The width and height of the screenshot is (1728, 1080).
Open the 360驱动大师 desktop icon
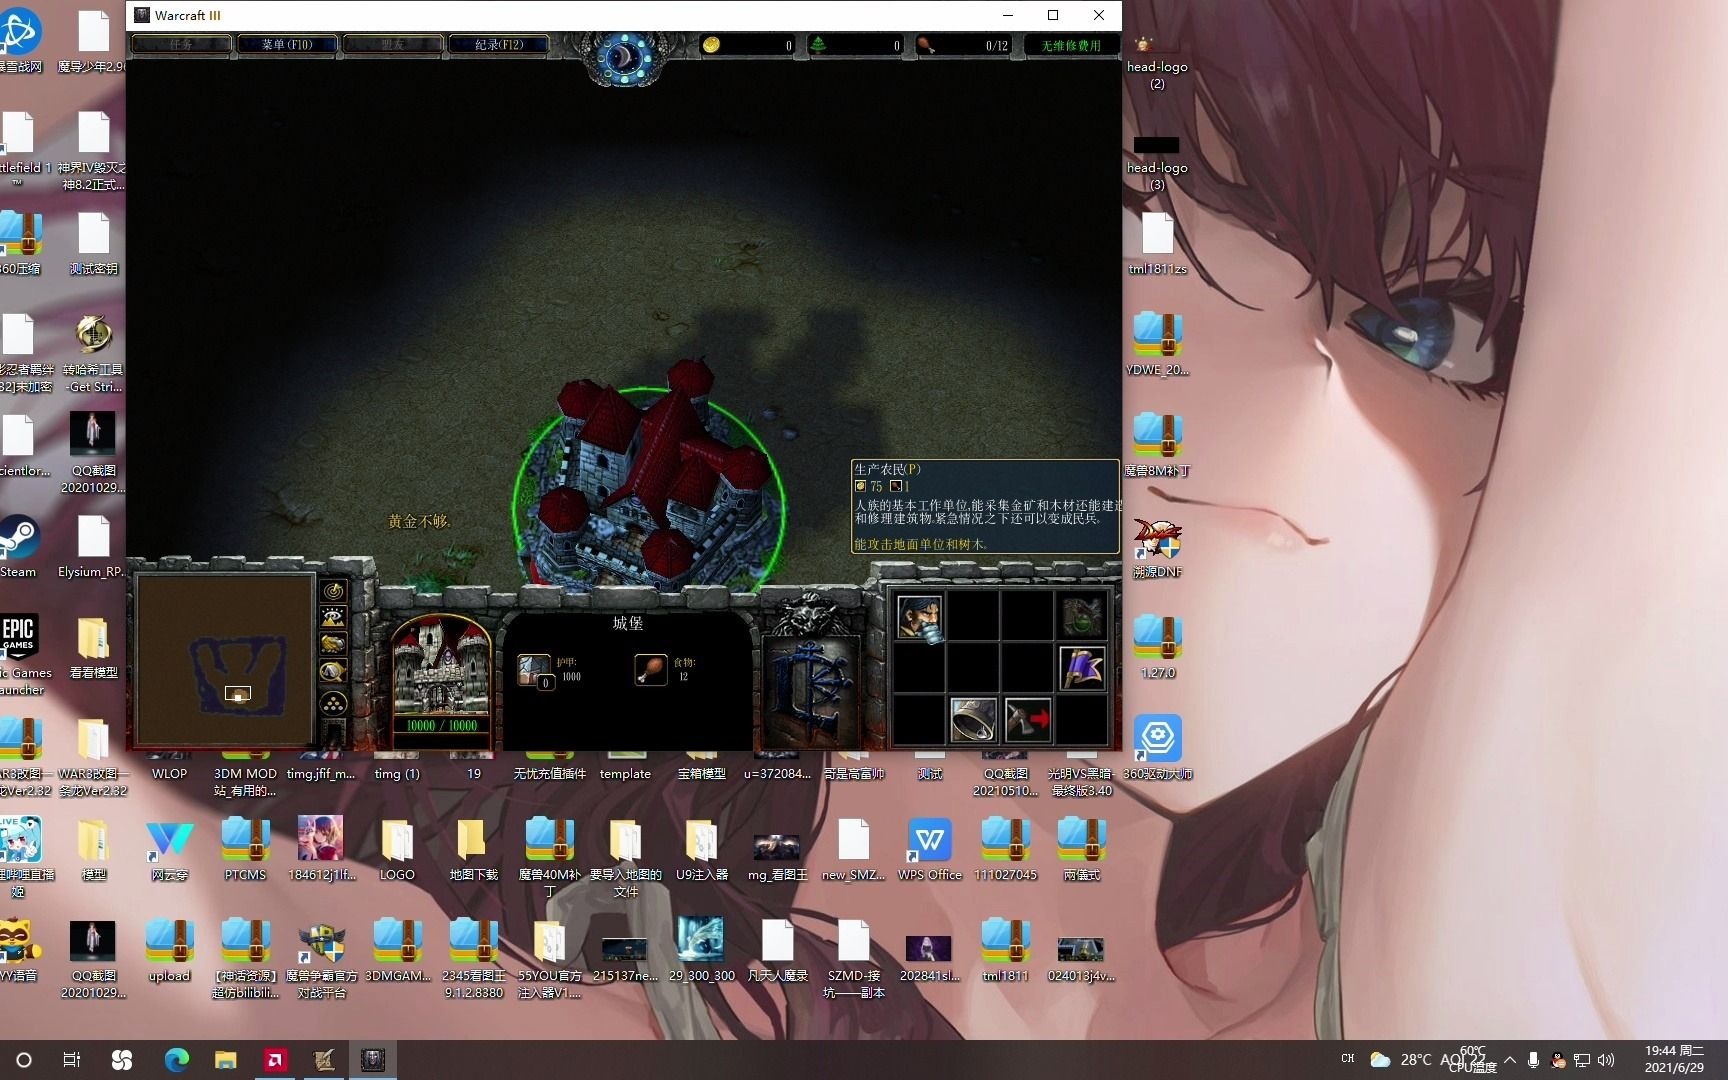1158,748
